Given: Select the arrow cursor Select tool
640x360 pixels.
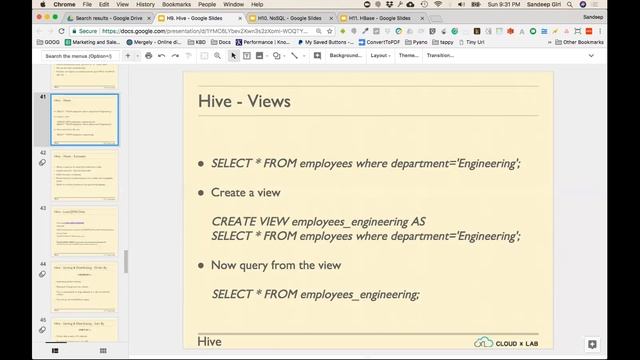Looking at the screenshot, I should tap(233, 56).
